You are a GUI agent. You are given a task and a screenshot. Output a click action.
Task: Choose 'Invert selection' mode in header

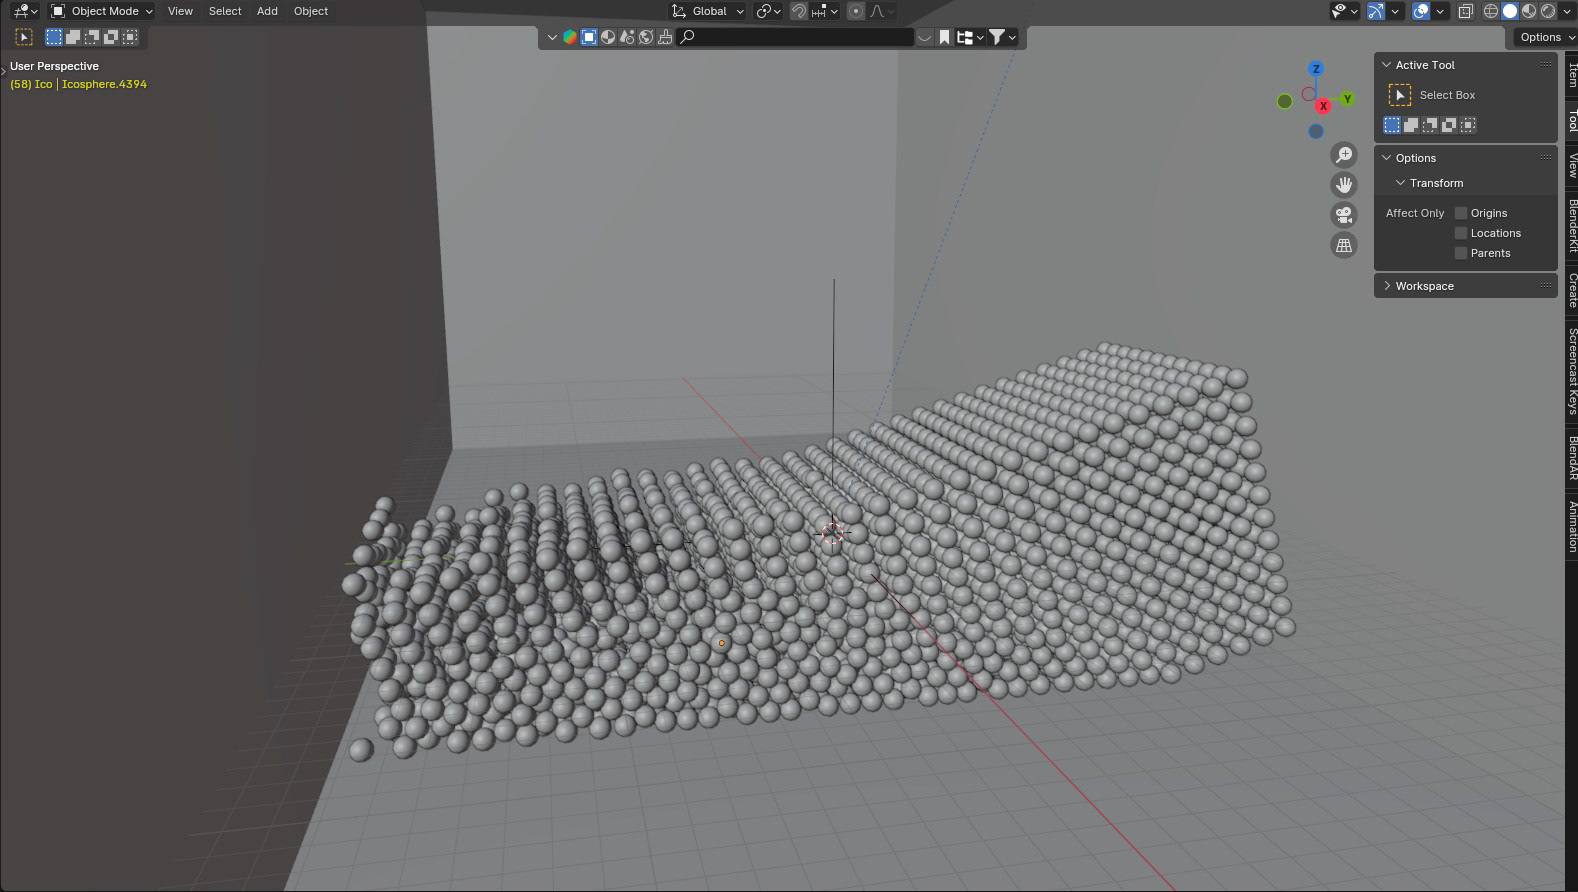111,37
